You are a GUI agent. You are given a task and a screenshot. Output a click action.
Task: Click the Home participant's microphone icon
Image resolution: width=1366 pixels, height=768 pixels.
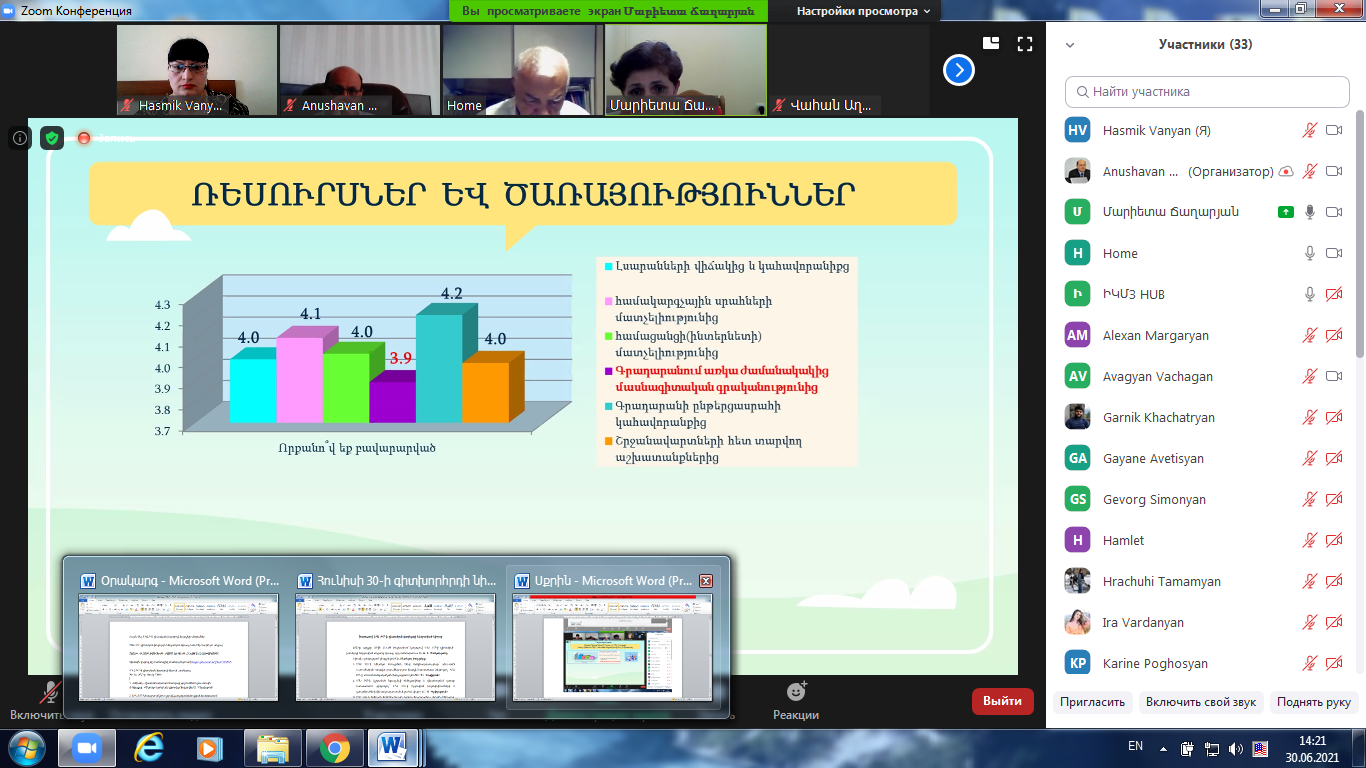point(1309,253)
